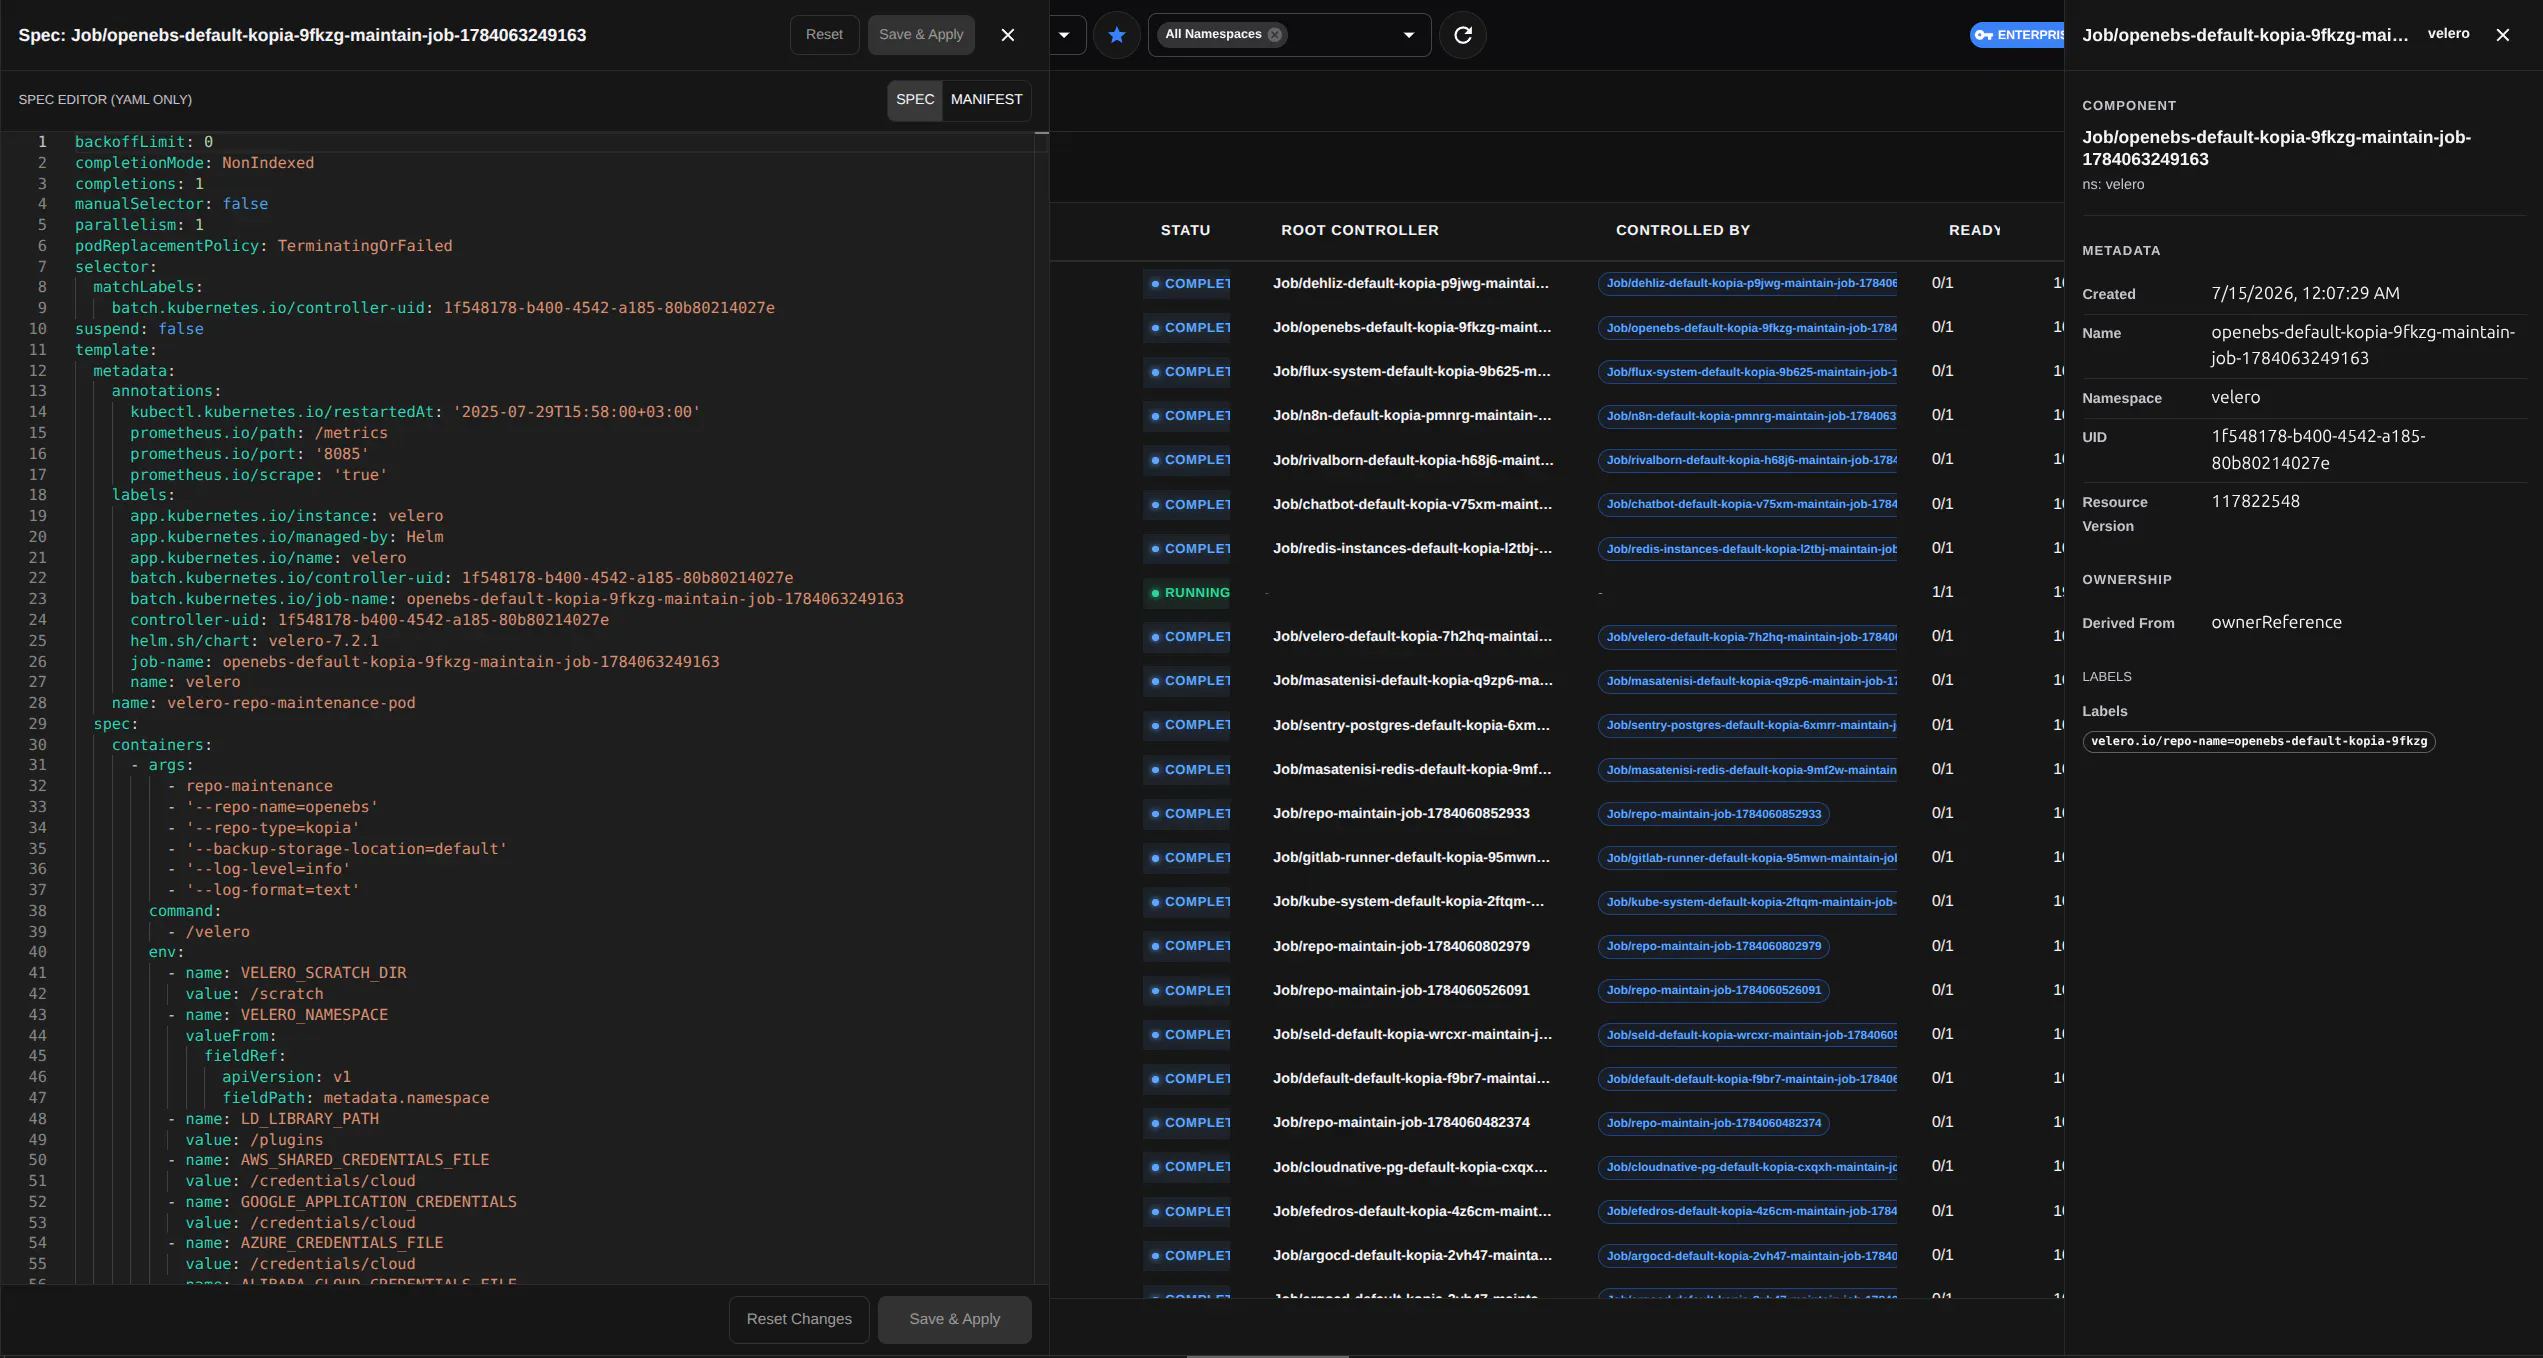The height and width of the screenshot is (1358, 2543).
Task: Expand the dropdown left of the star
Action: click(1064, 35)
